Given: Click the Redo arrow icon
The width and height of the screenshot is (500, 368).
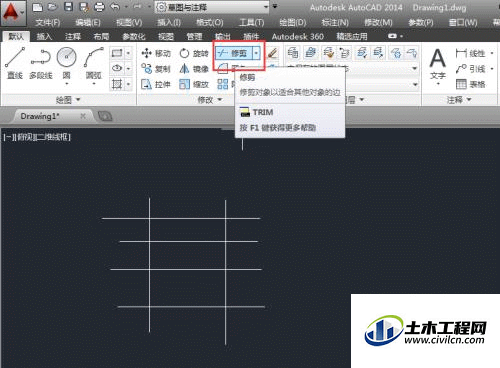Looking at the screenshot, I should click(x=137, y=7).
